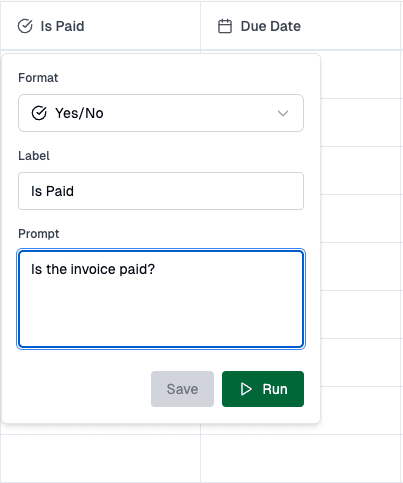Select bottom empty cell in Due Date column
This screenshot has width=403, height=483.
300,458
